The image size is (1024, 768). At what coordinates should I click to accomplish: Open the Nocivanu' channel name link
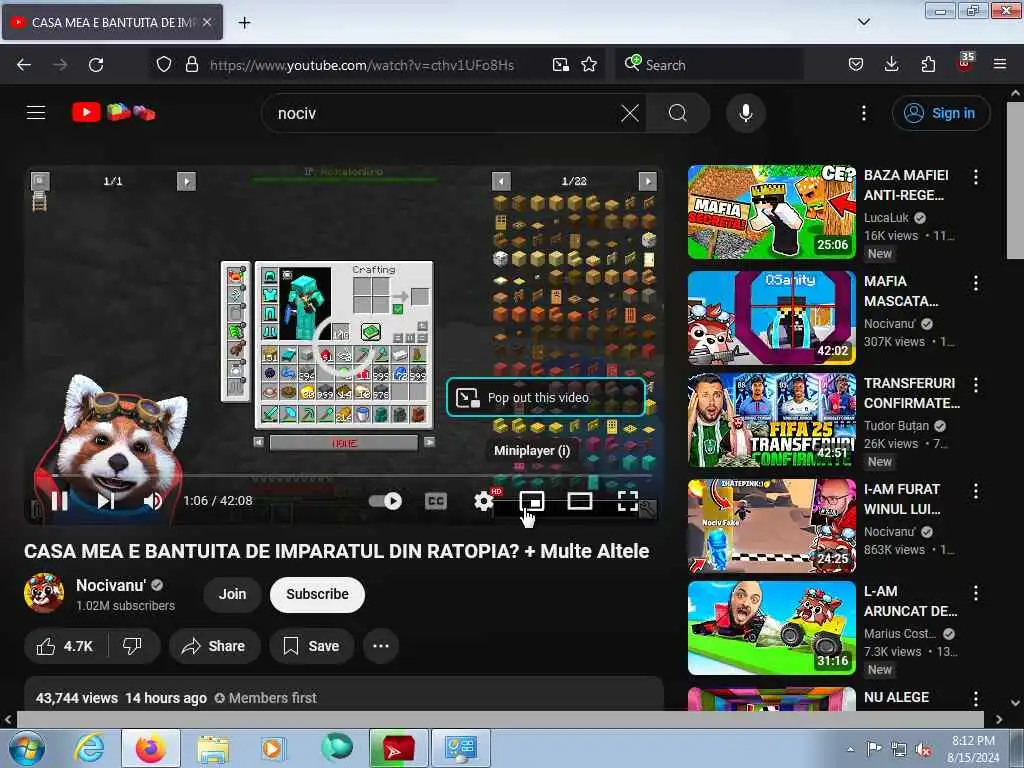pyautogui.click(x=111, y=585)
